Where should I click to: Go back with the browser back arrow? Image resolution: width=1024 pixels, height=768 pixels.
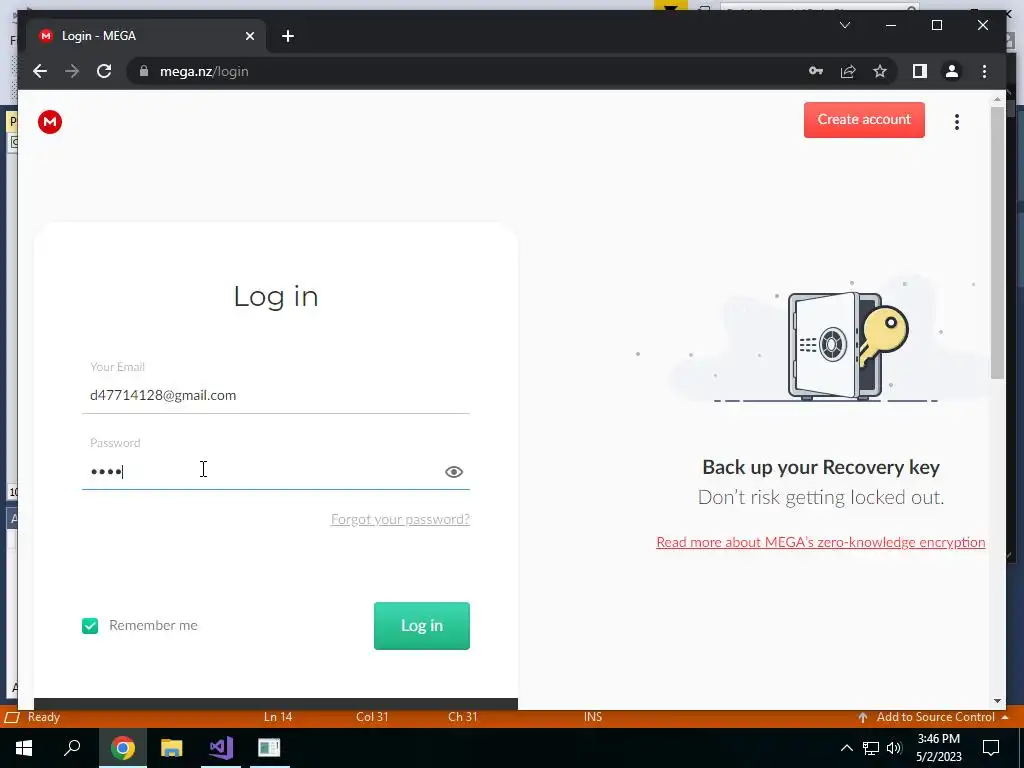[40, 71]
